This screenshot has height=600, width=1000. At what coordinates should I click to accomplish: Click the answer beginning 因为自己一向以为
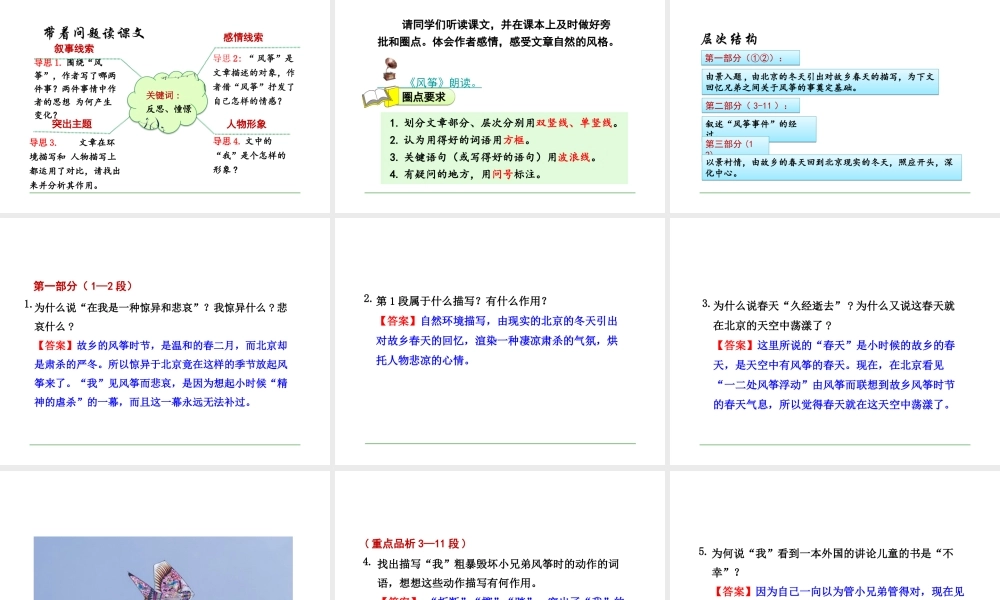click(x=838, y=592)
